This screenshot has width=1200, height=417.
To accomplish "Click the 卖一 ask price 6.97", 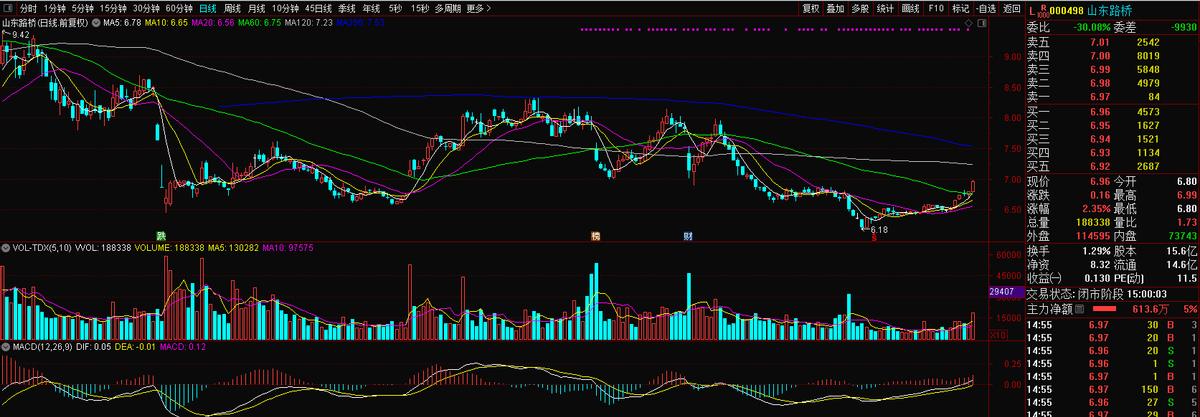I will tap(1100, 95).
